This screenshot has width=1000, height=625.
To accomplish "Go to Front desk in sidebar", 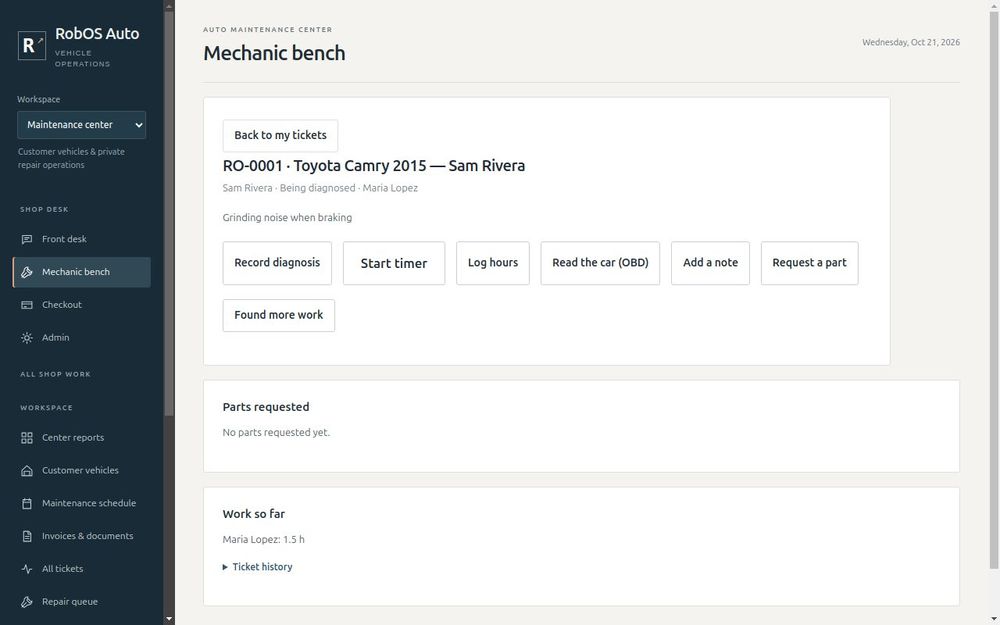I will click(82, 239).
